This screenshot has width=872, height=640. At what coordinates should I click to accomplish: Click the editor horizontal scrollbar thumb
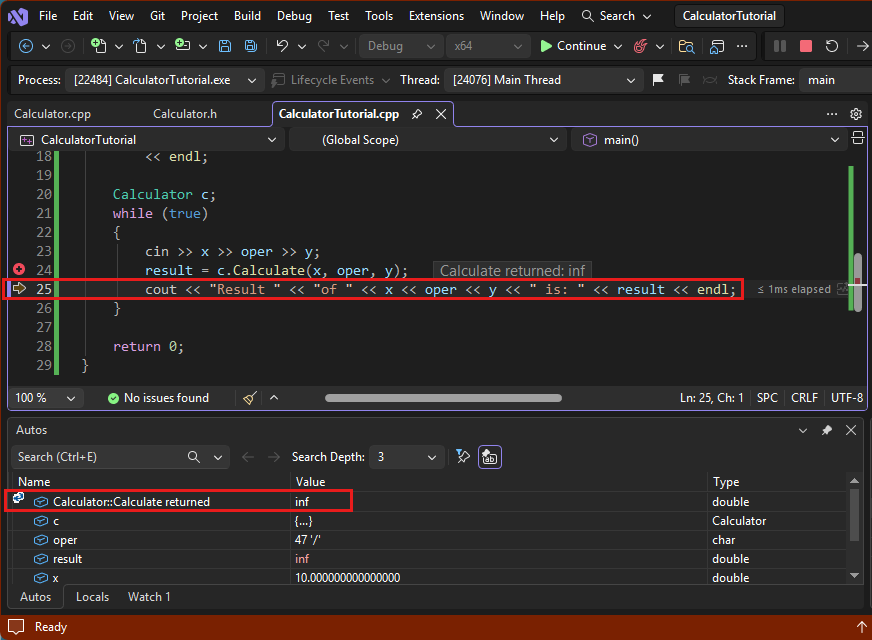tap(443, 398)
